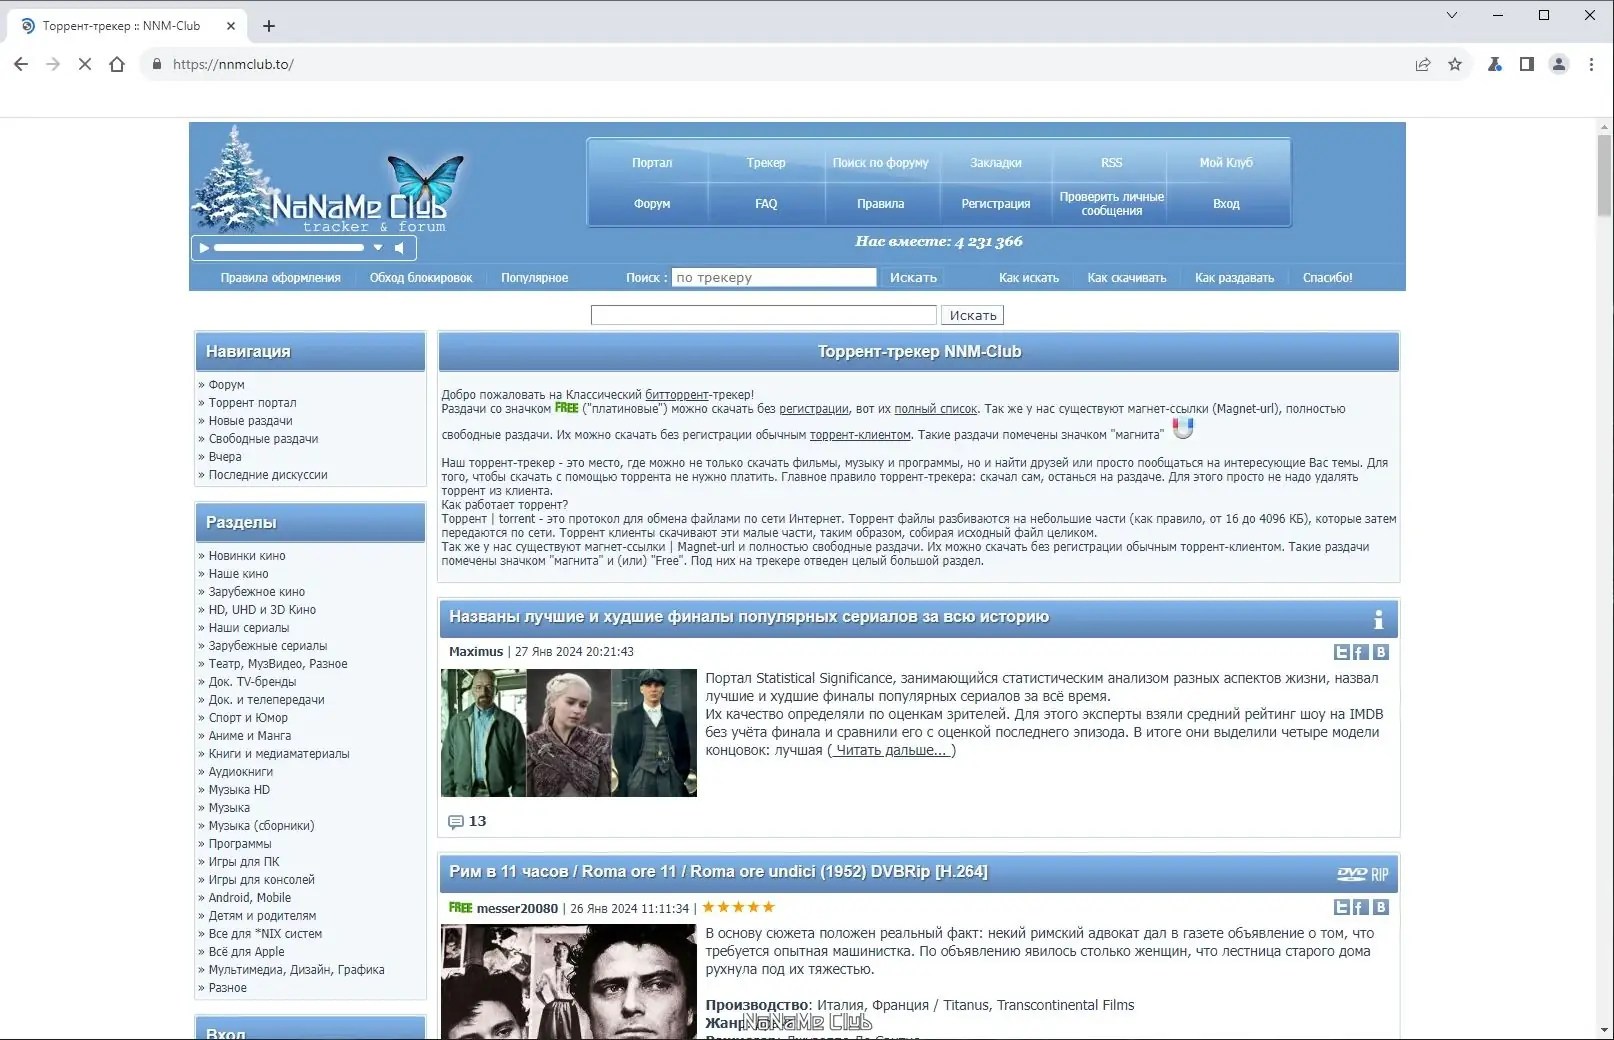Share the serials finale article on Twitter
Viewport: 1614px width, 1040px height.
1342,652
